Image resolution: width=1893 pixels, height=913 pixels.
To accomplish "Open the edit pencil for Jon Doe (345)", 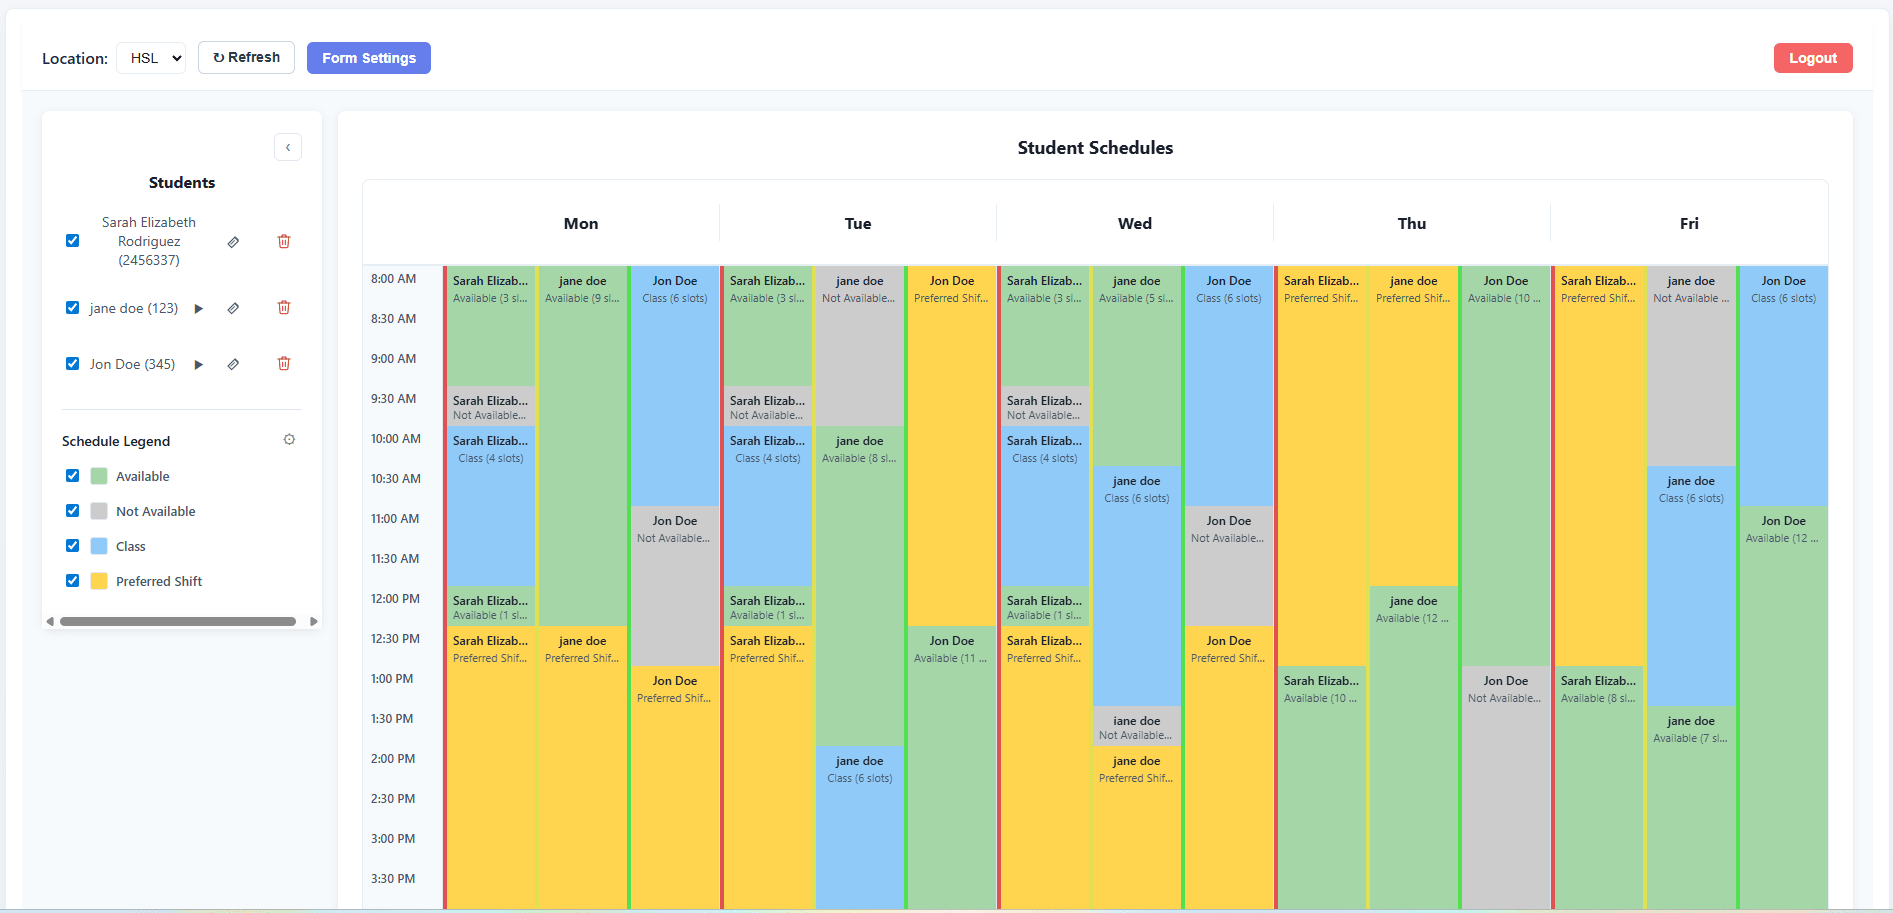I will [x=233, y=364].
